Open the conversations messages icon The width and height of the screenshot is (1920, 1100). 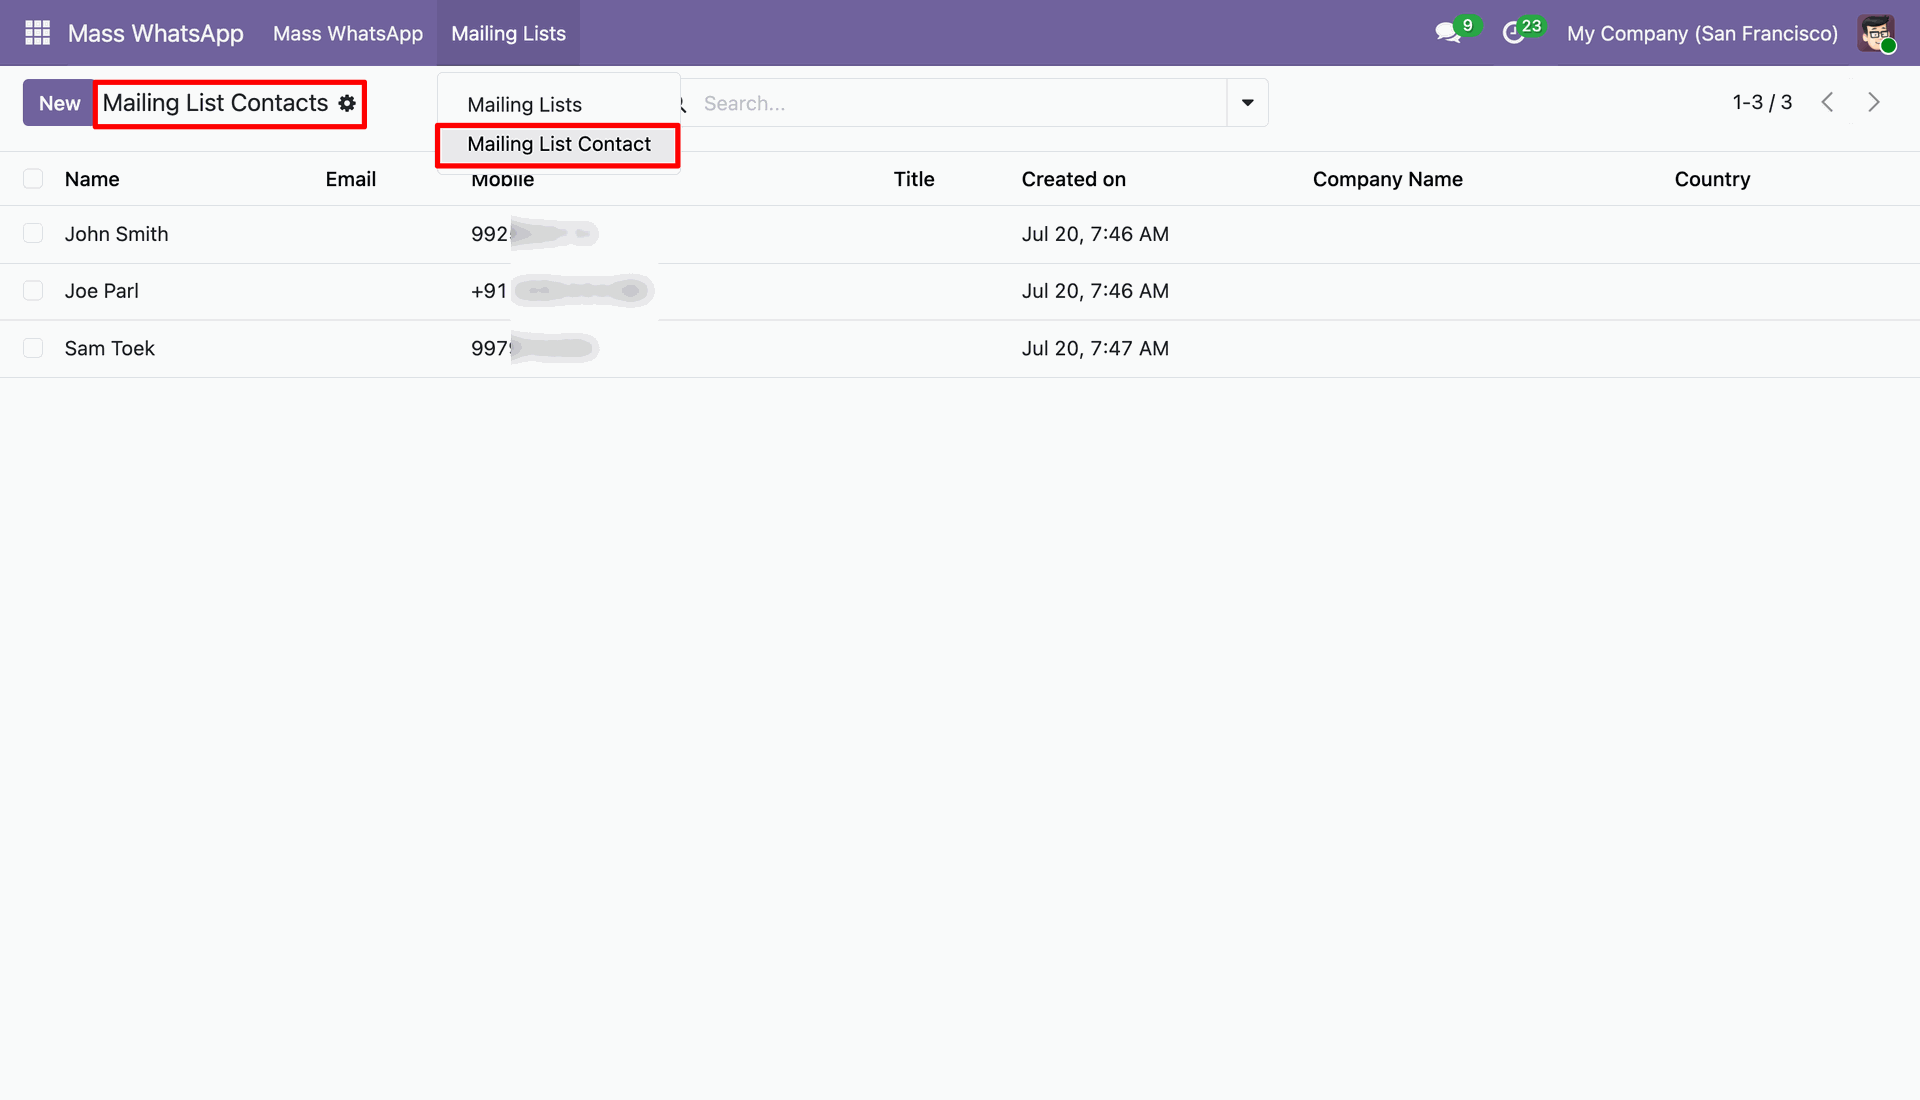pos(1447,33)
